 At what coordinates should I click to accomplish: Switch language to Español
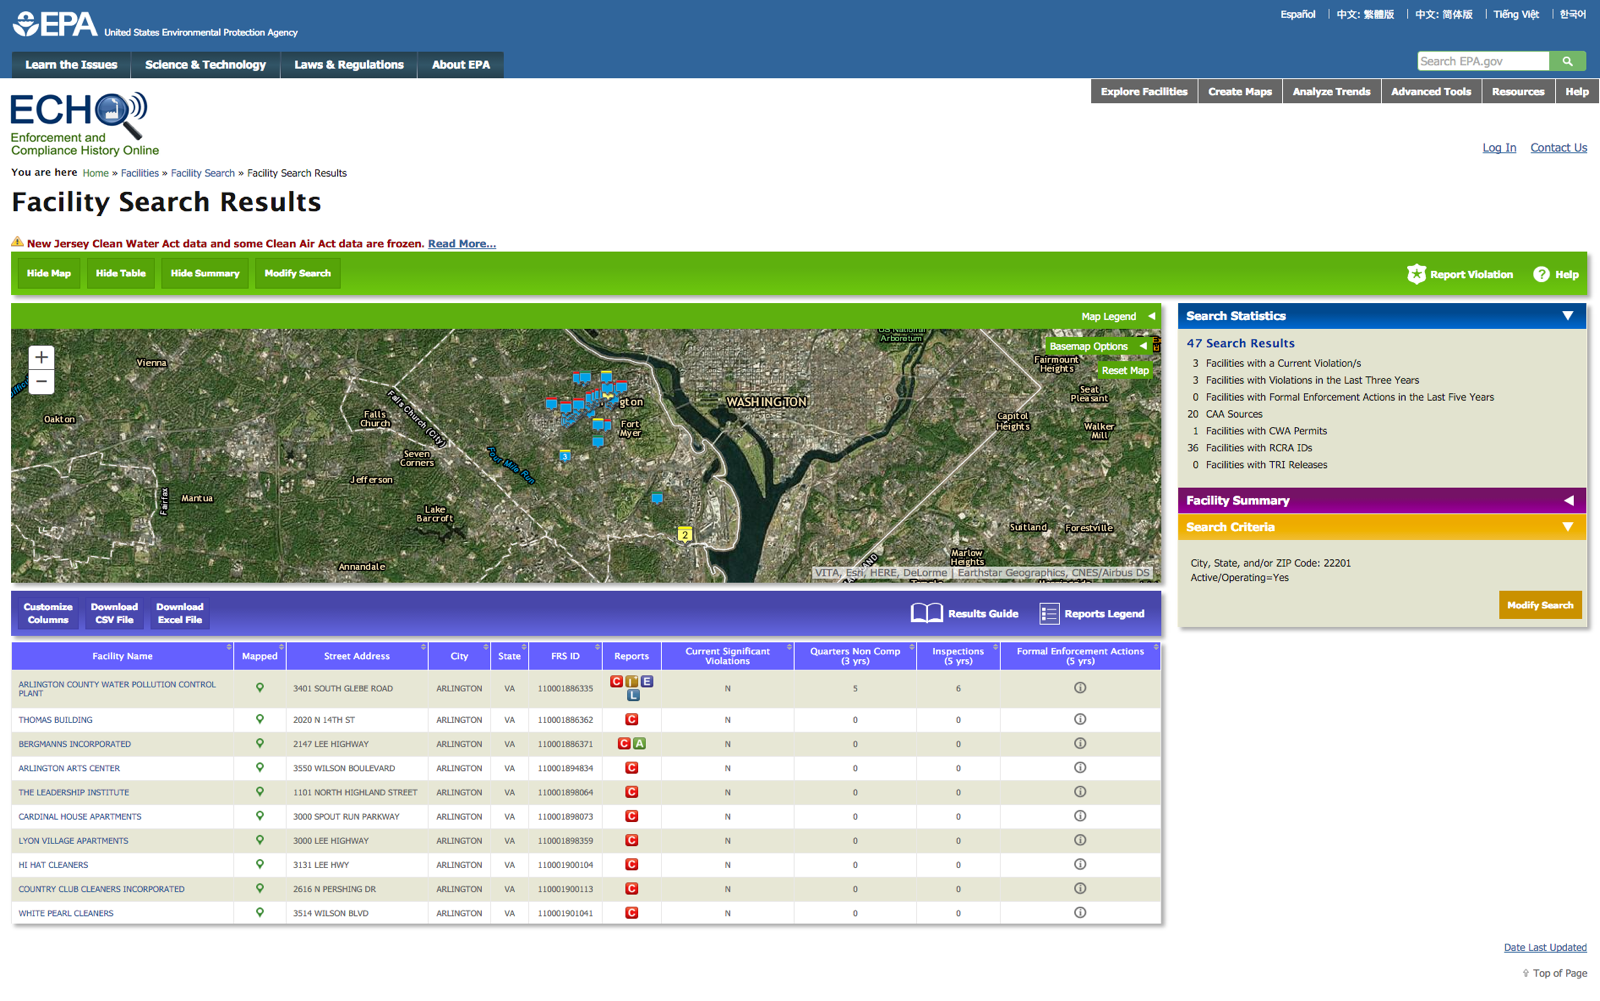(1298, 14)
